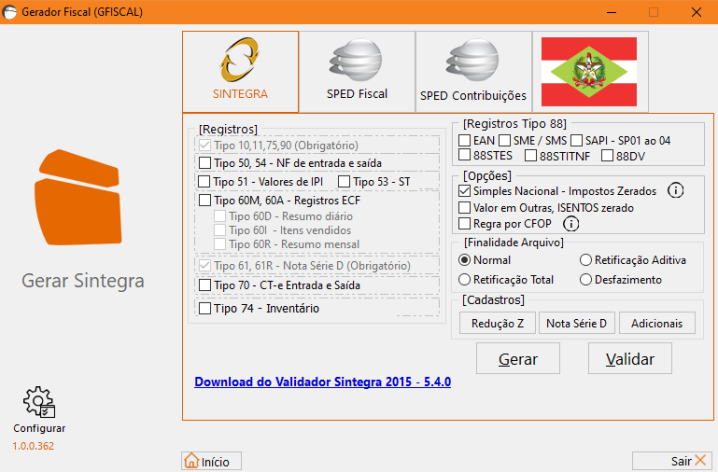Image resolution: width=718 pixels, height=472 pixels.
Task: Open the Santa Catarina flag tab
Action: coord(590,72)
